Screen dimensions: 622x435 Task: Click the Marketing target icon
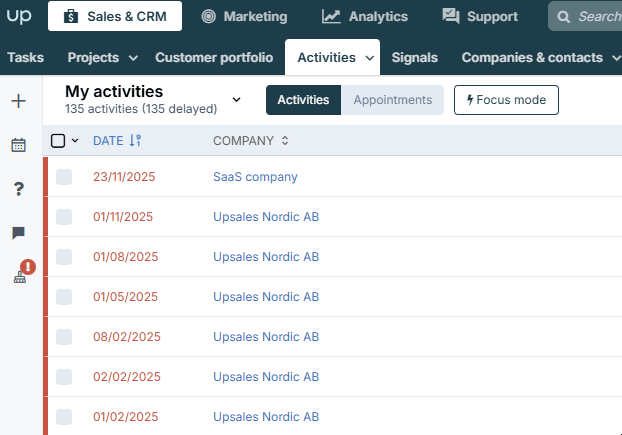click(208, 16)
